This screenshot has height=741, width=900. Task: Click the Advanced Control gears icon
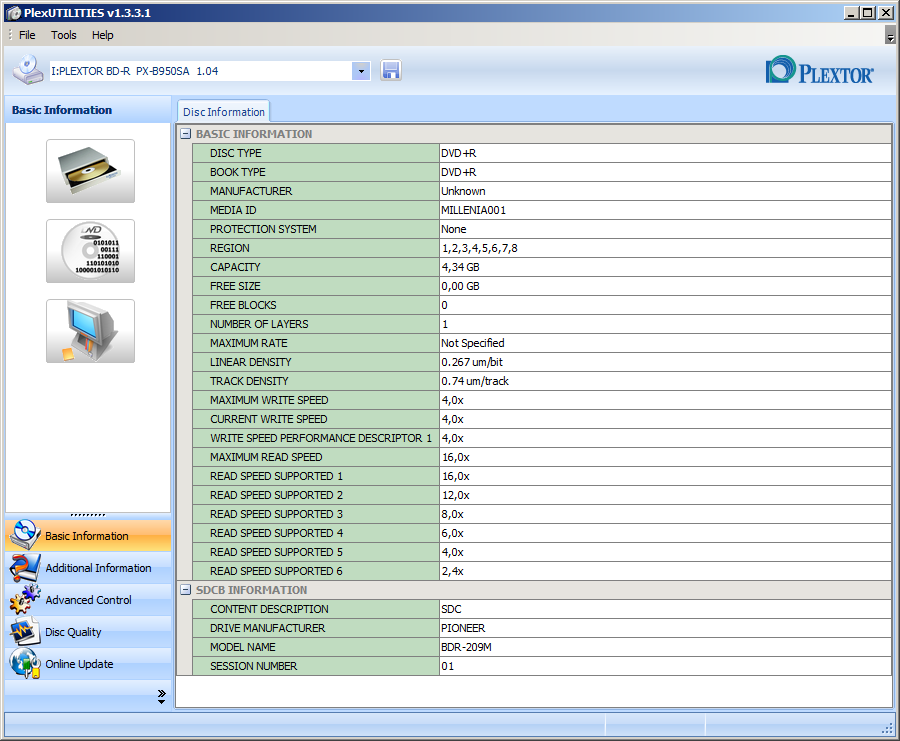click(25, 600)
